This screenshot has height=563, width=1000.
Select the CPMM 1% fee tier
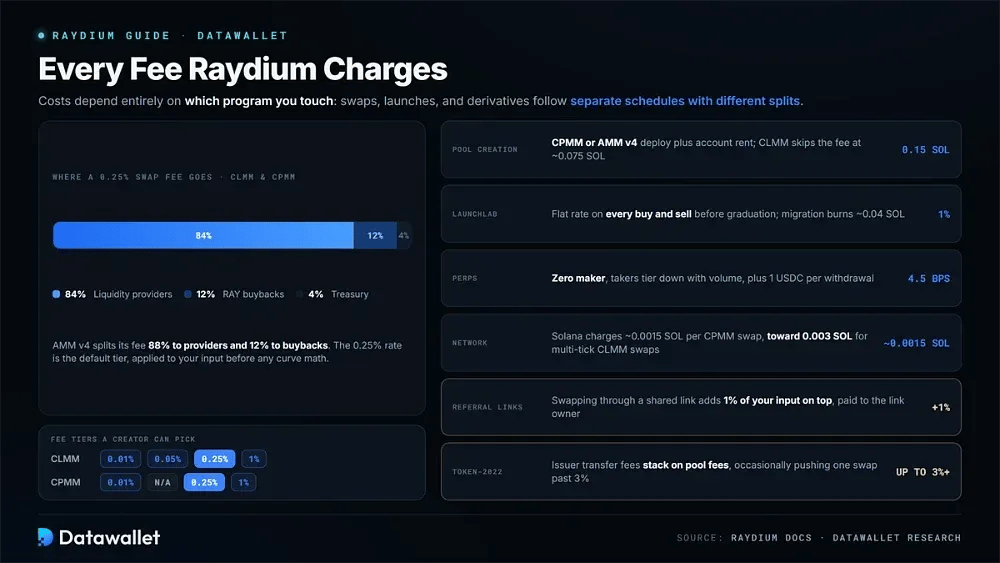tap(244, 482)
